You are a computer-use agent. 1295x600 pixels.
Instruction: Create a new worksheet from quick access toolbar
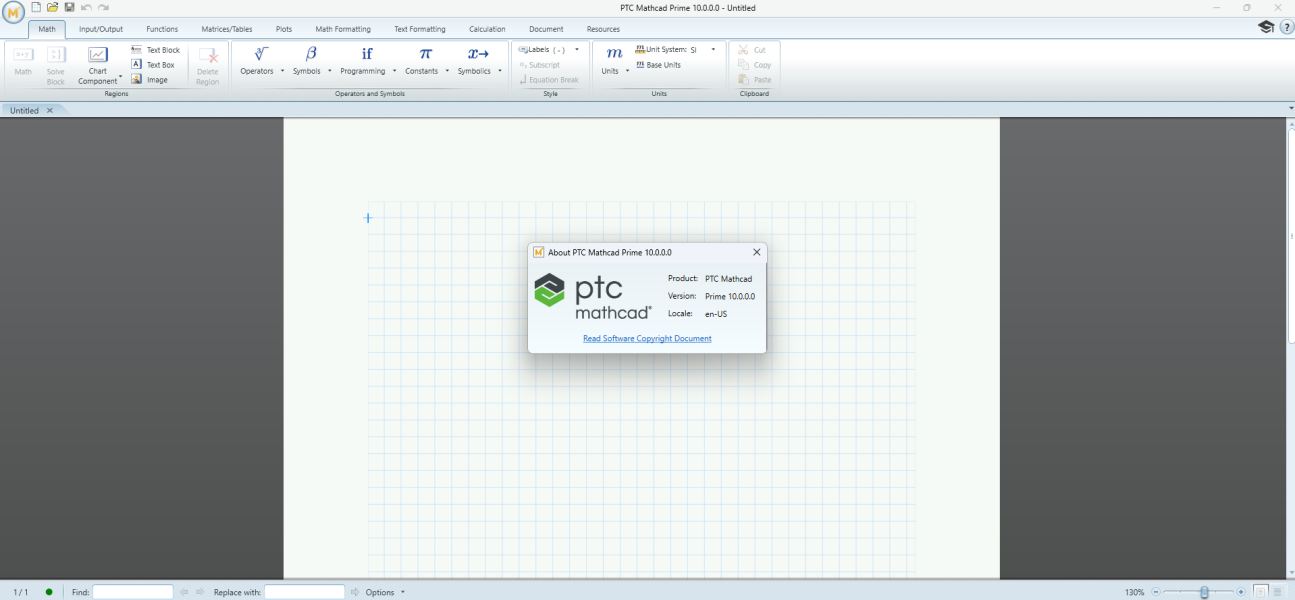37,8
